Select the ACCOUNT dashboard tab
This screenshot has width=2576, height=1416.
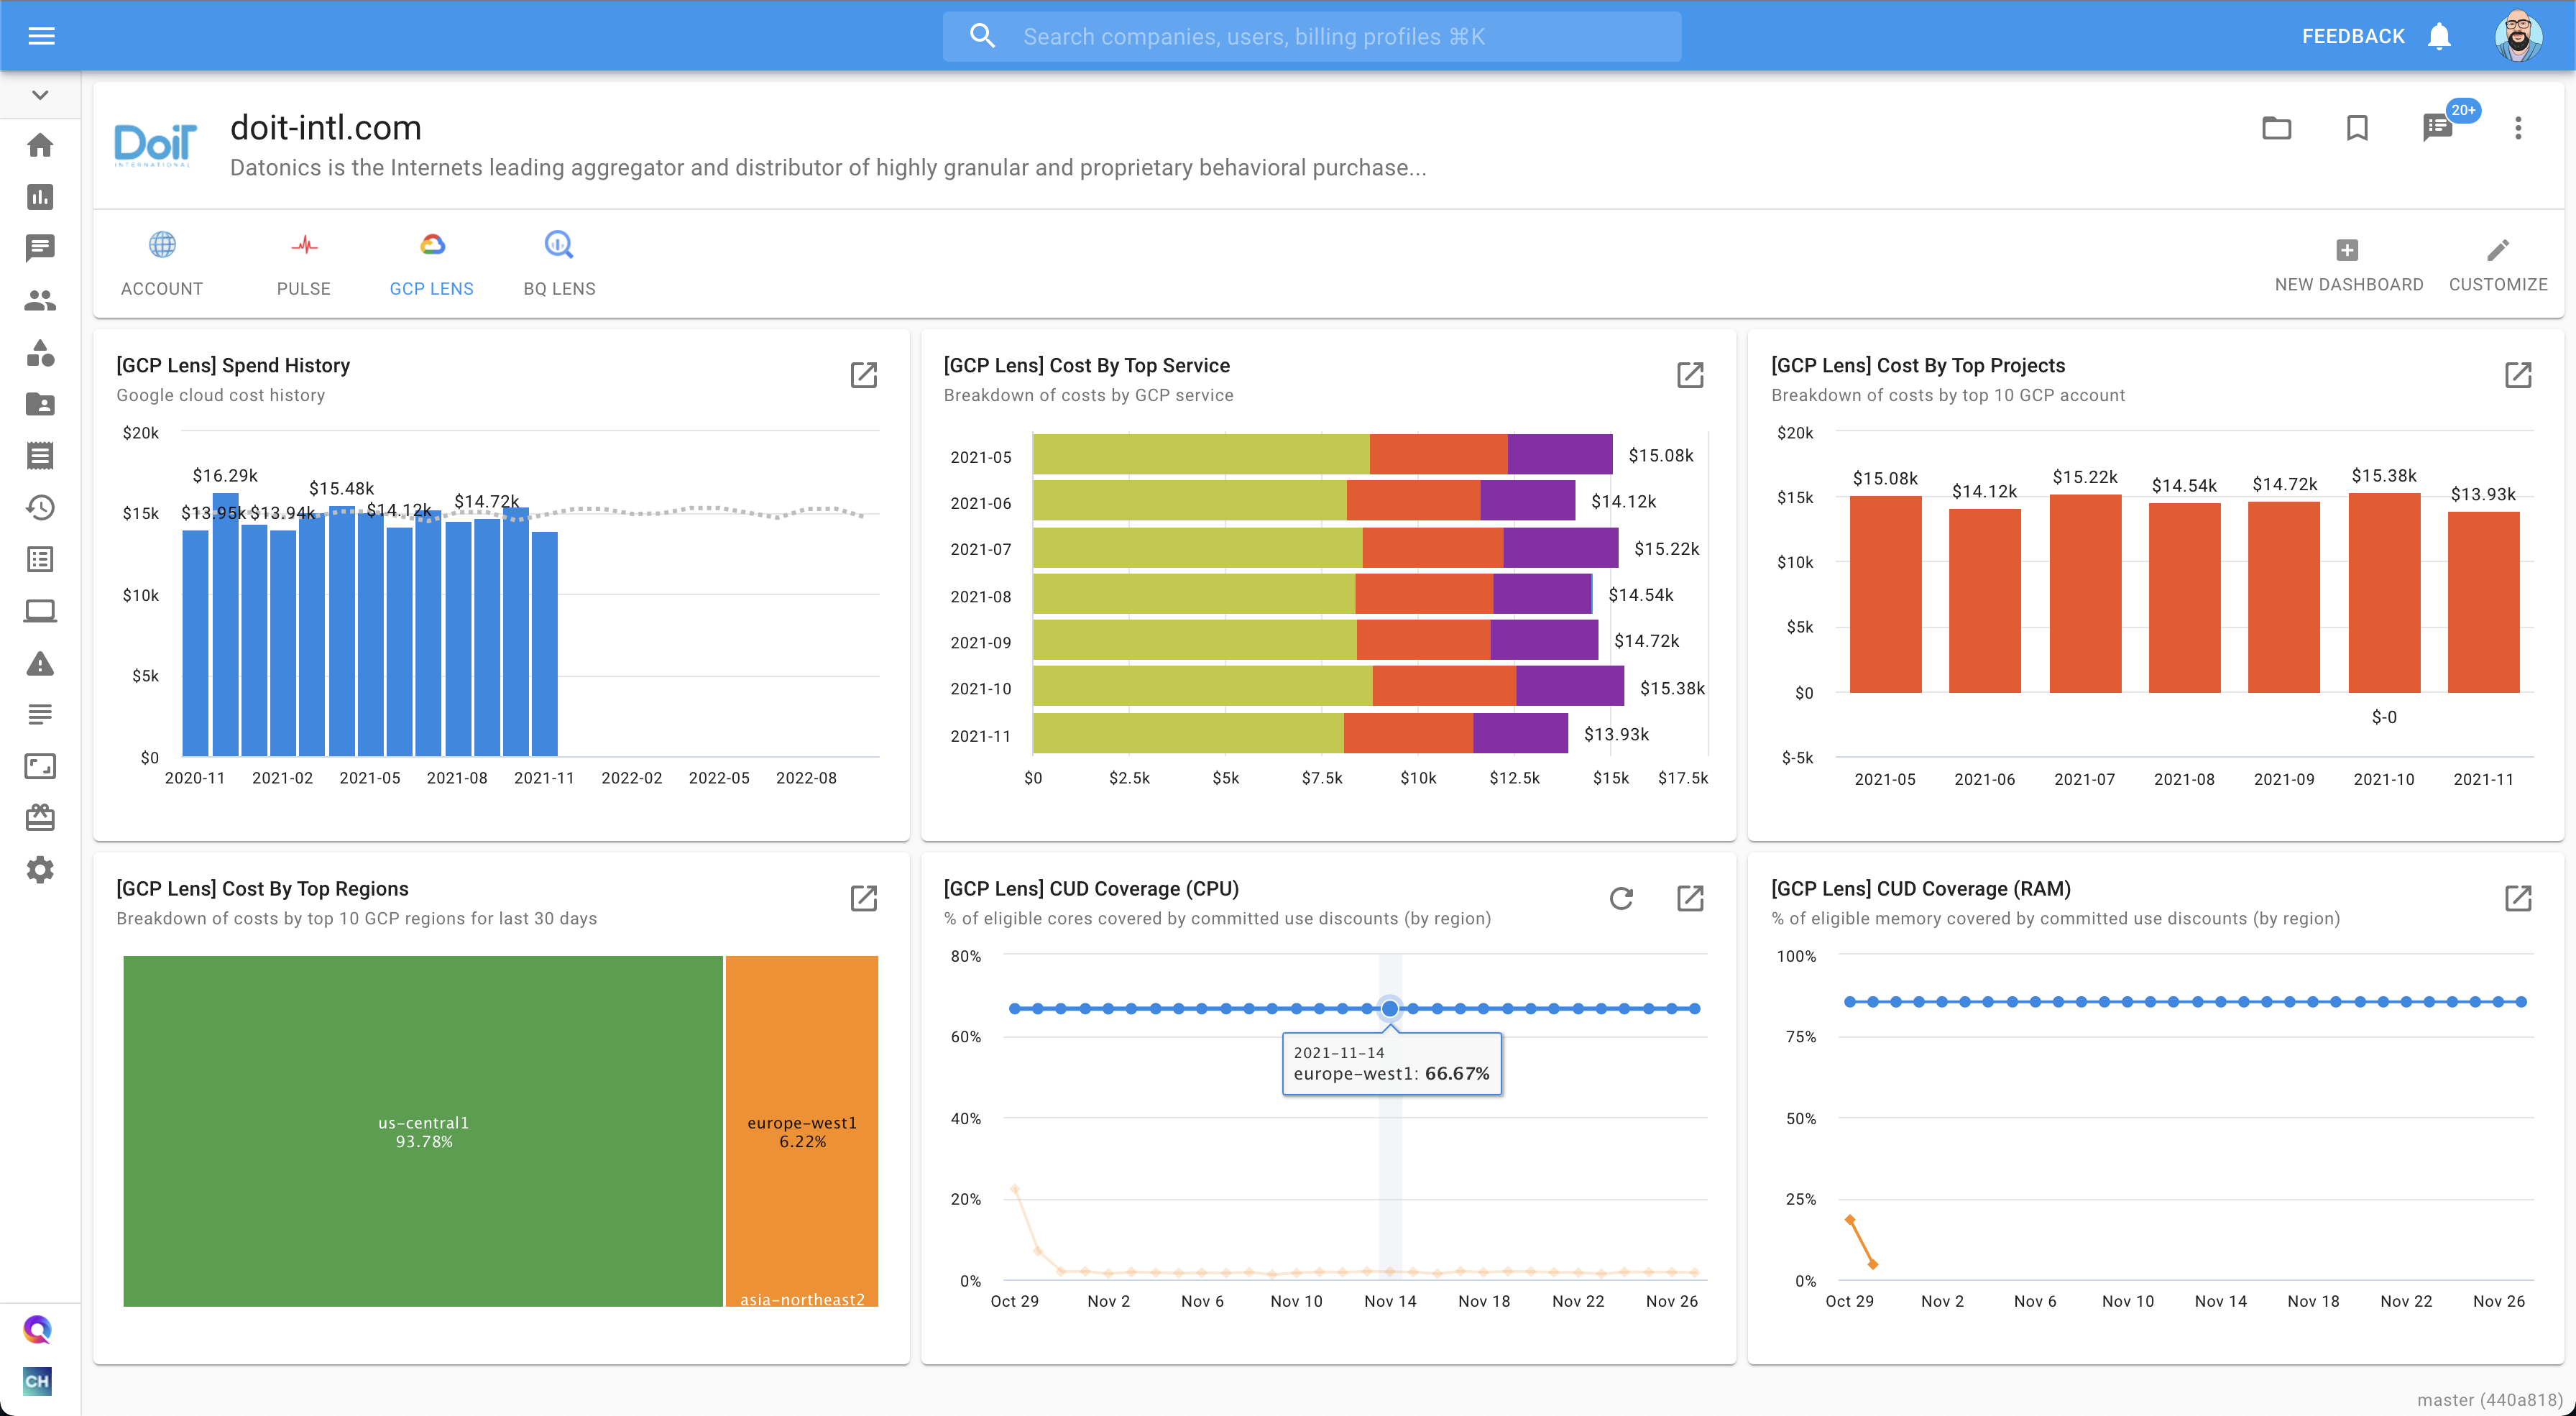(x=162, y=264)
